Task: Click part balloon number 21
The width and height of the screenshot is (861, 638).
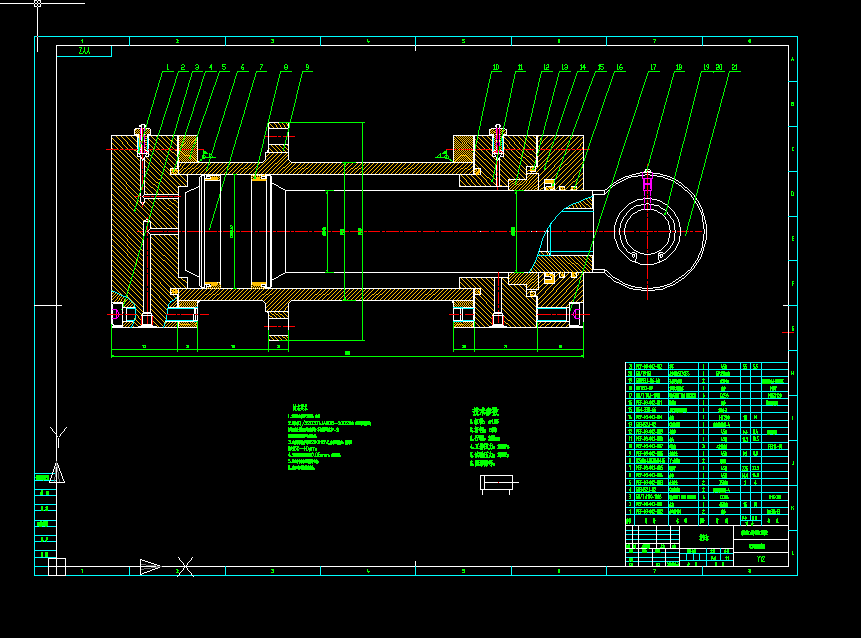Action: [734, 68]
